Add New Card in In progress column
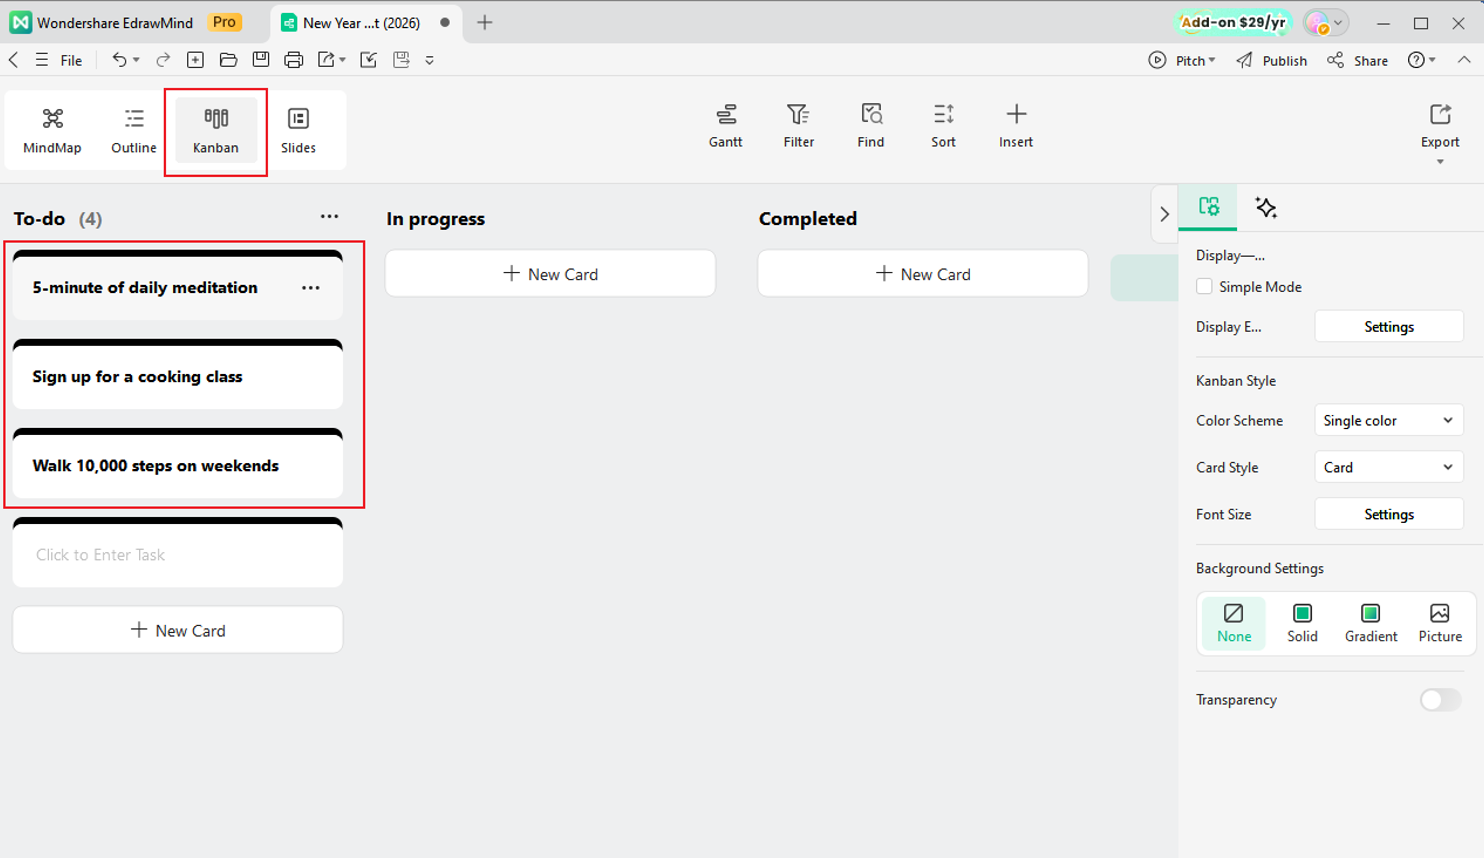Image resolution: width=1484 pixels, height=858 pixels. [550, 274]
